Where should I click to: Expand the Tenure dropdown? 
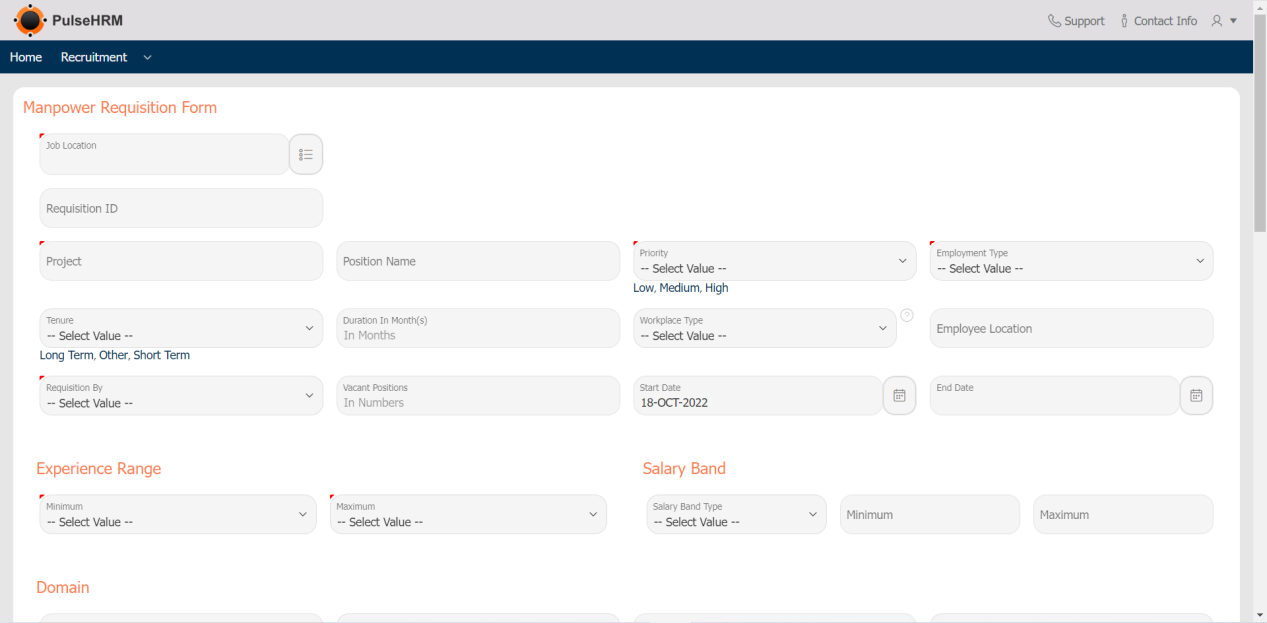click(x=181, y=329)
